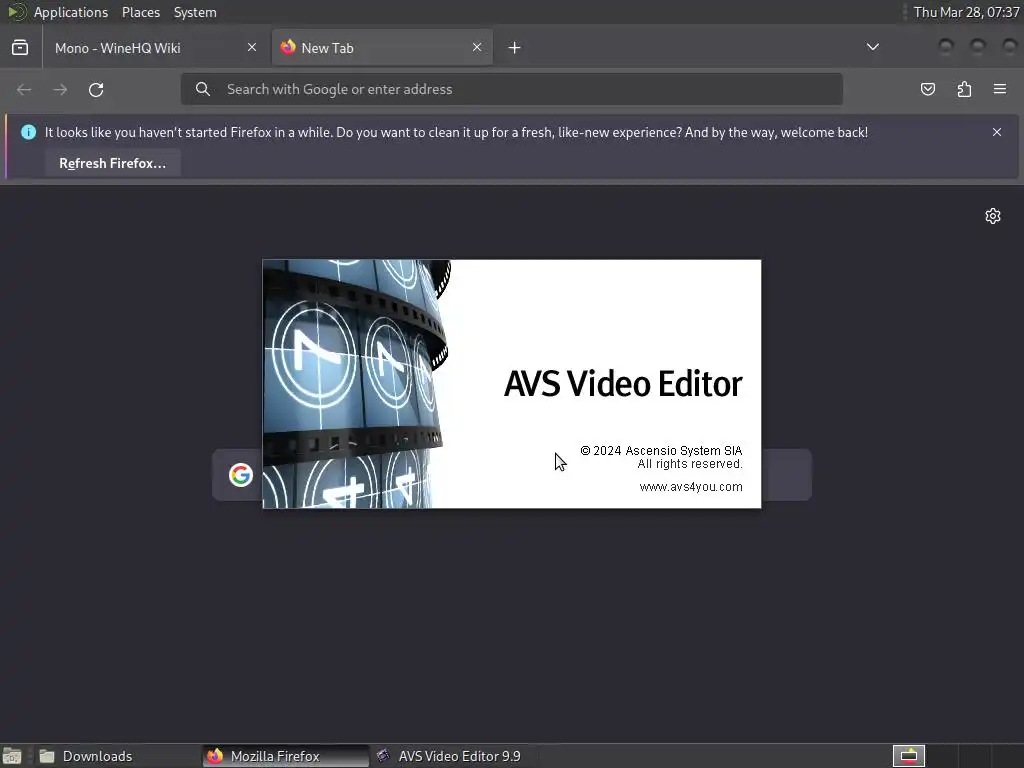Click show desktop icon in bottom panel
This screenshot has width=1024, height=768.
[x=12, y=756]
